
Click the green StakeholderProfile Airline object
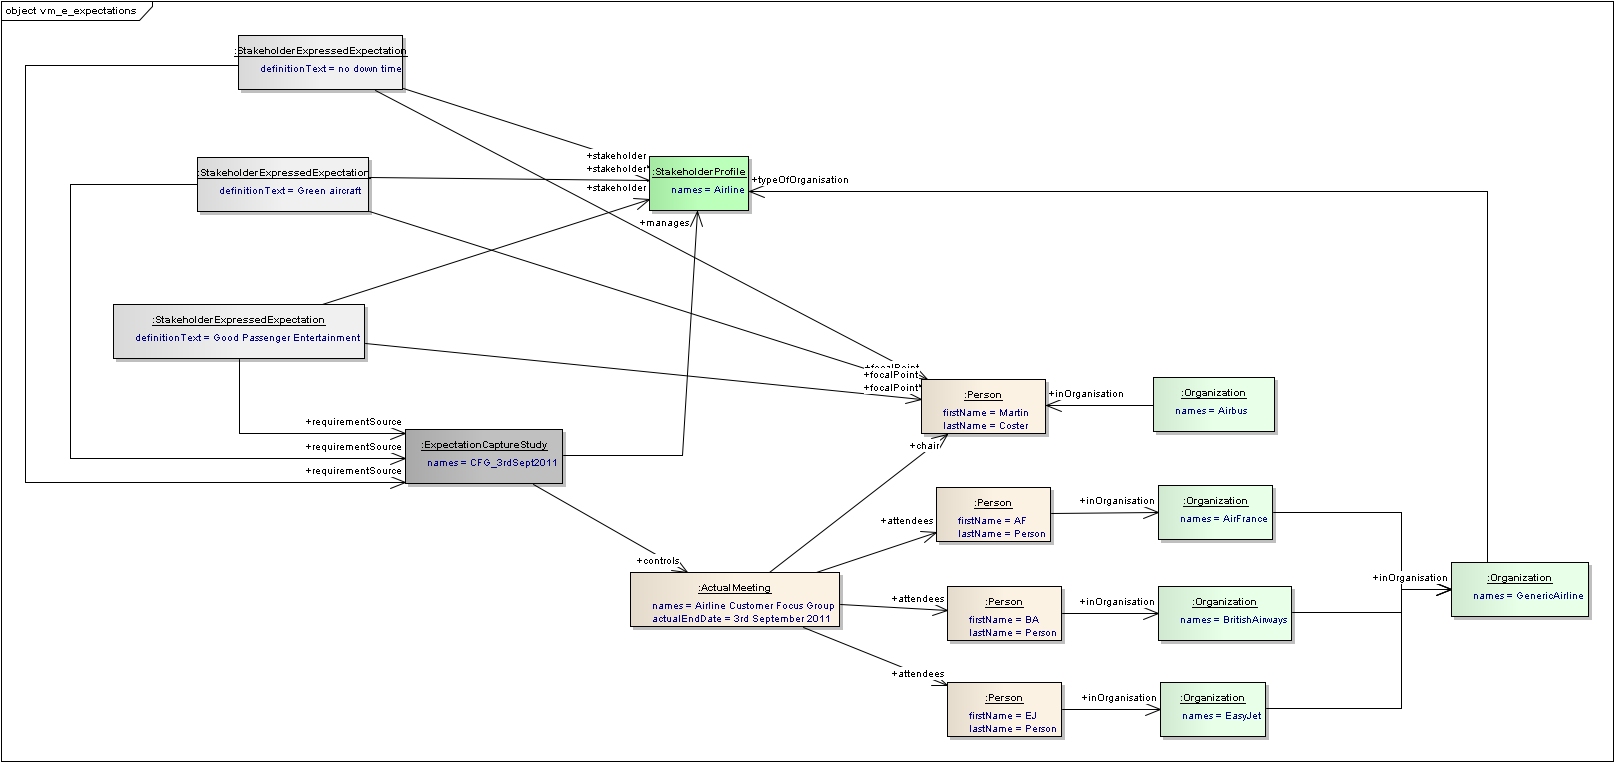coord(699,183)
